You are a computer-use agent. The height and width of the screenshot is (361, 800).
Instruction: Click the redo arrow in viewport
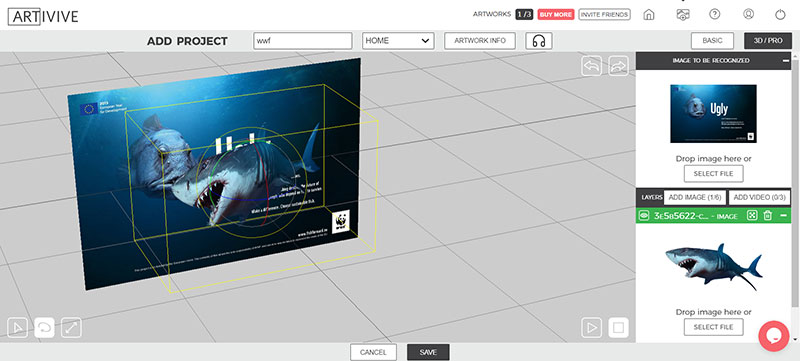tap(618, 66)
